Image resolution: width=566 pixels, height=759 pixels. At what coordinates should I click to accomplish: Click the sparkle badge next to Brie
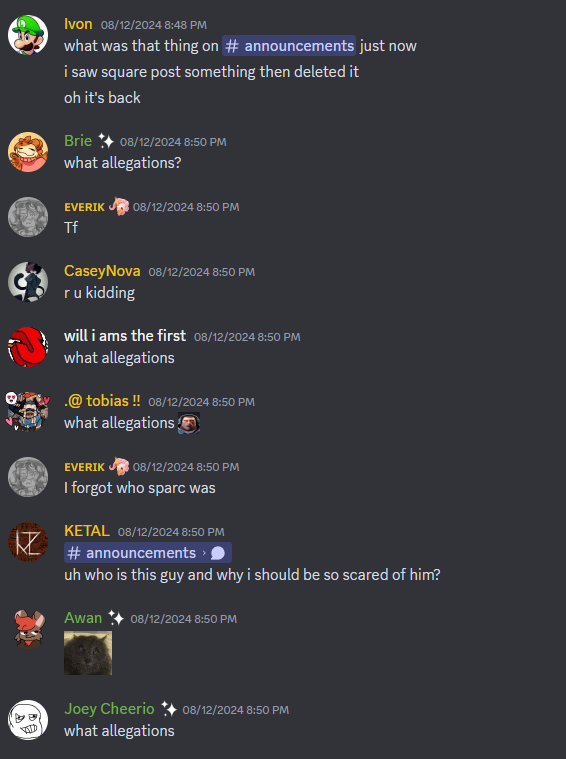coord(106,141)
